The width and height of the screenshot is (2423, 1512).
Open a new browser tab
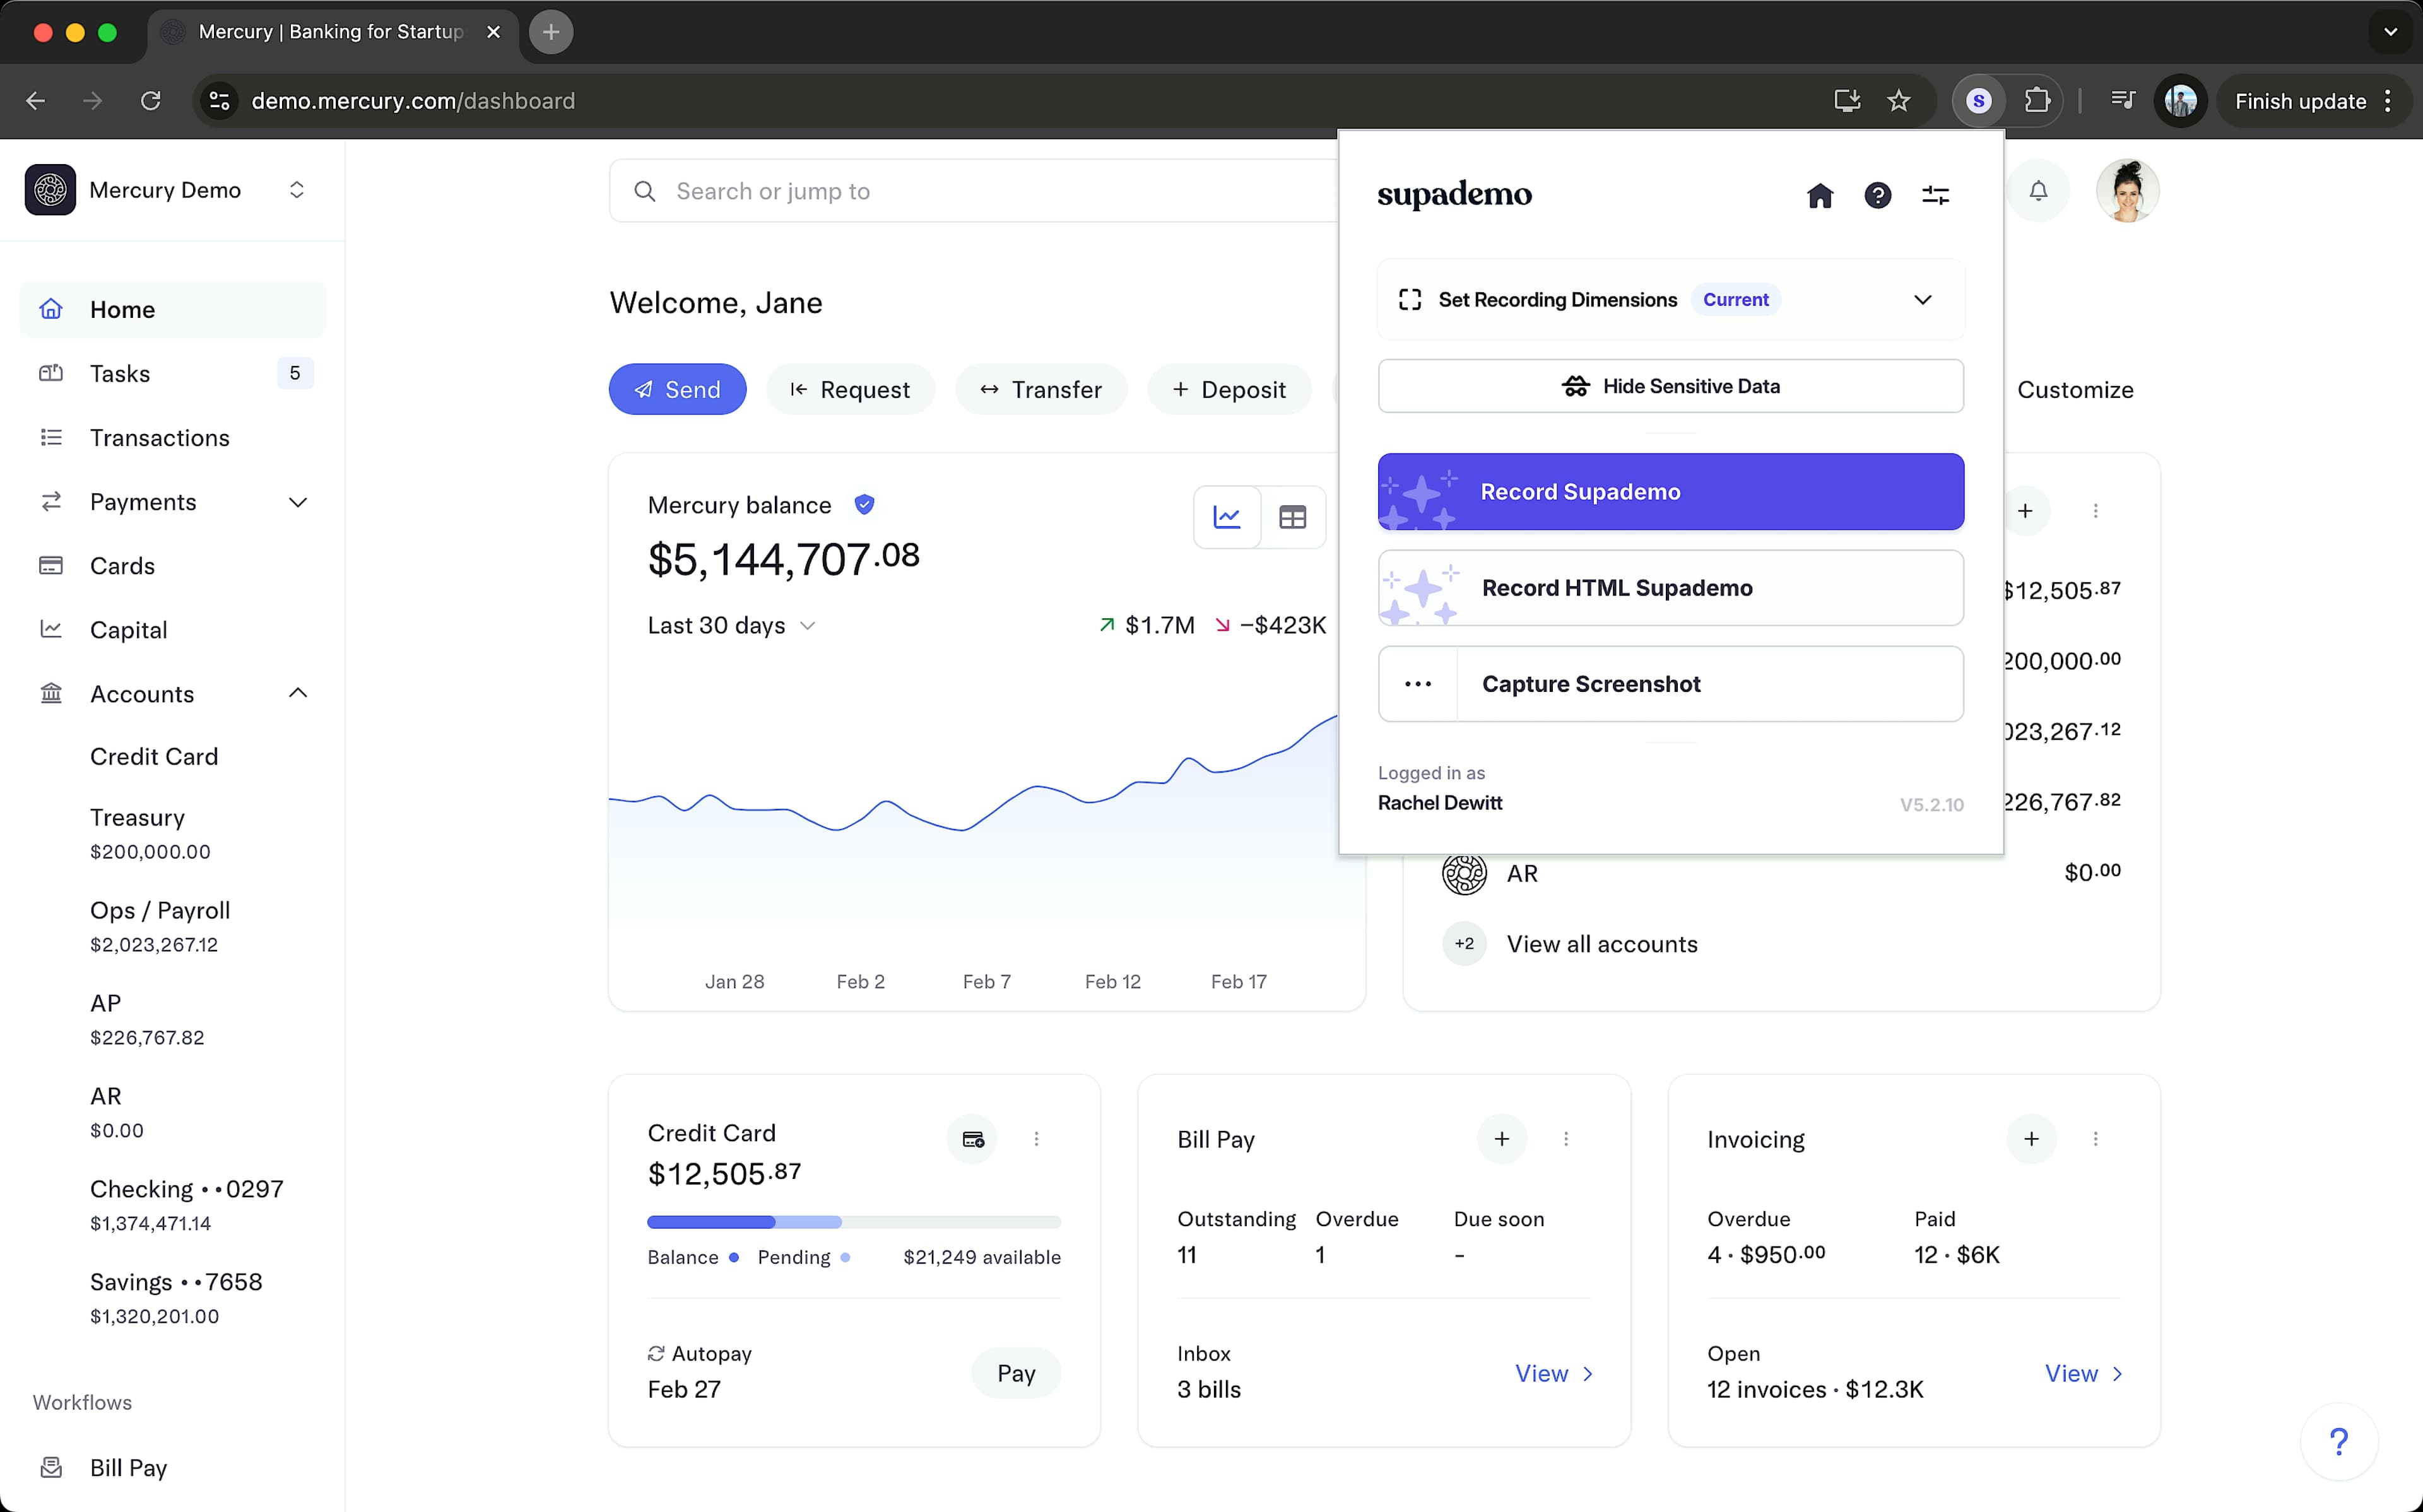coord(551,32)
